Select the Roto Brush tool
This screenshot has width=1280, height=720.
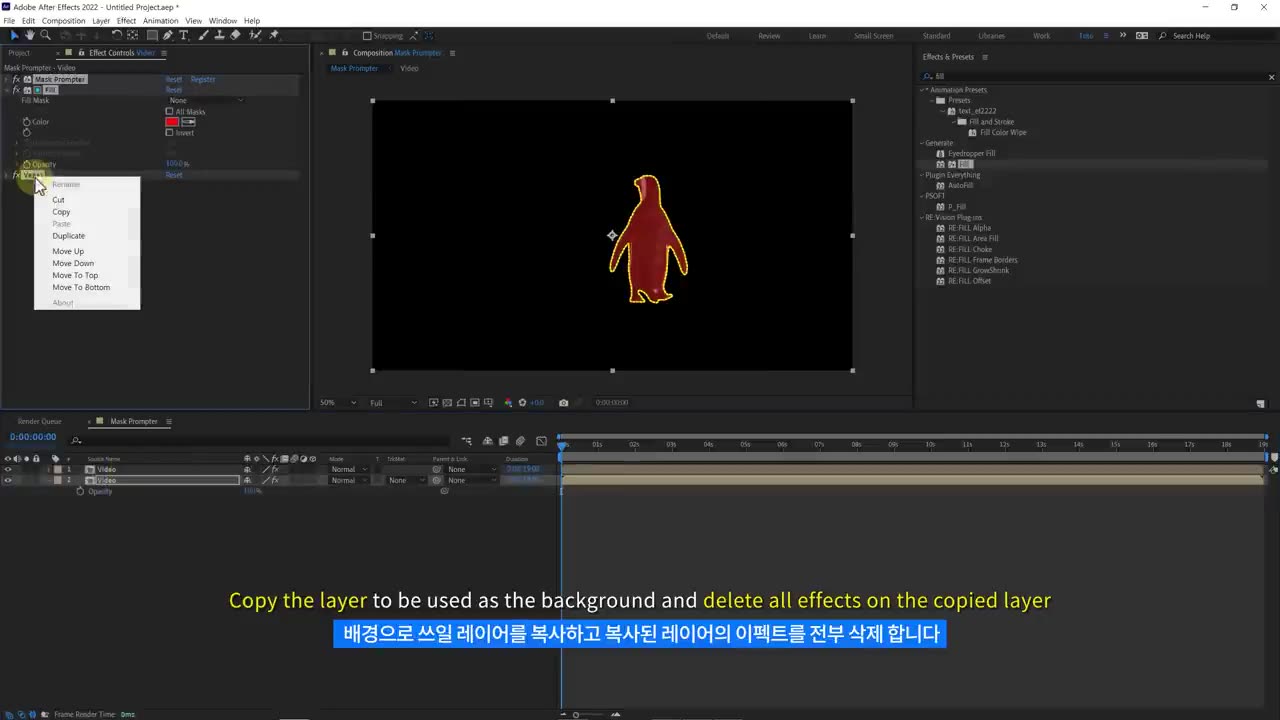point(254,35)
